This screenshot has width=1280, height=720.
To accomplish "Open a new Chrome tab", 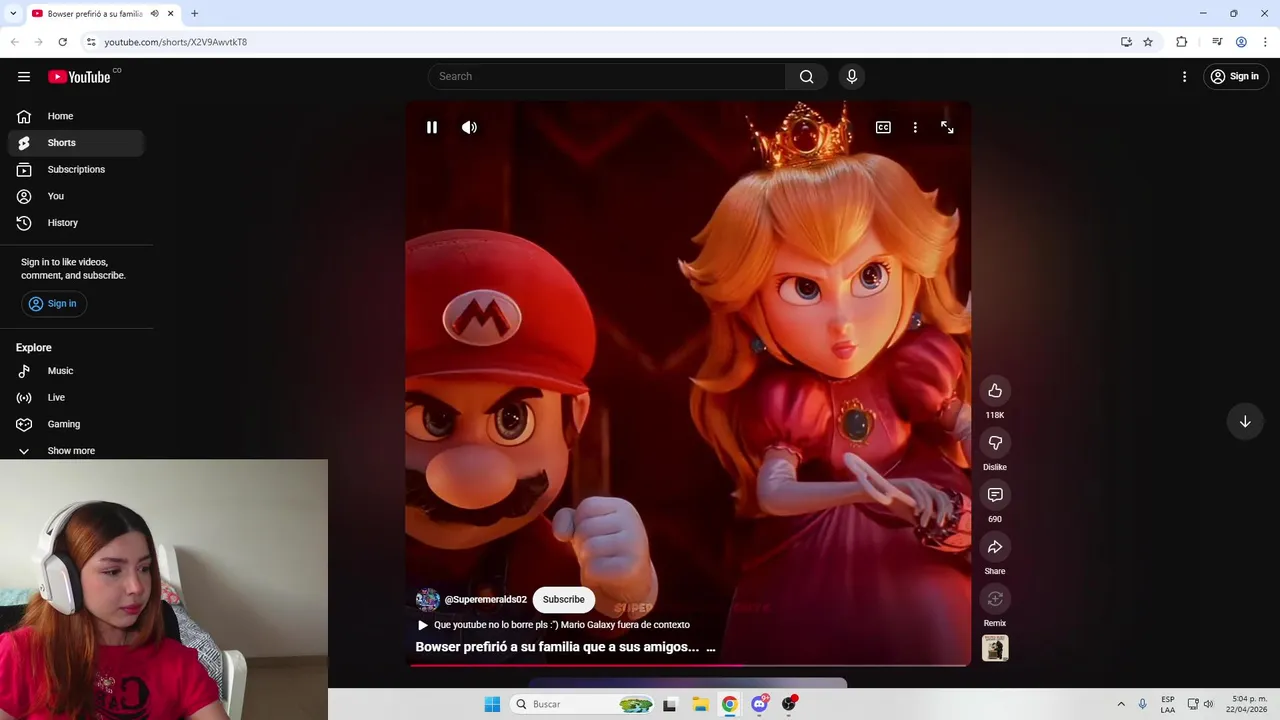I will coord(195,14).
